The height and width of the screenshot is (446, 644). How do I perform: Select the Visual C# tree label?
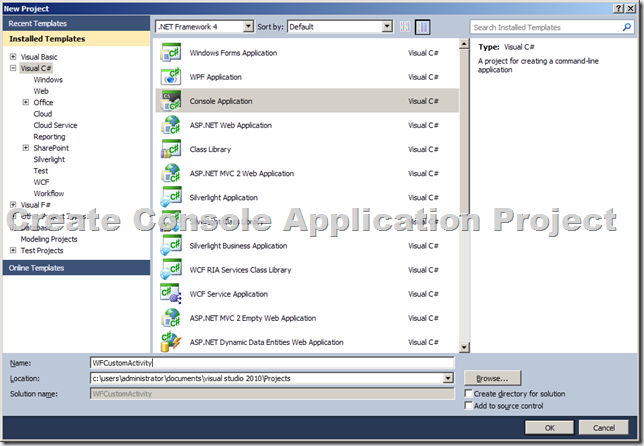coord(36,68)
